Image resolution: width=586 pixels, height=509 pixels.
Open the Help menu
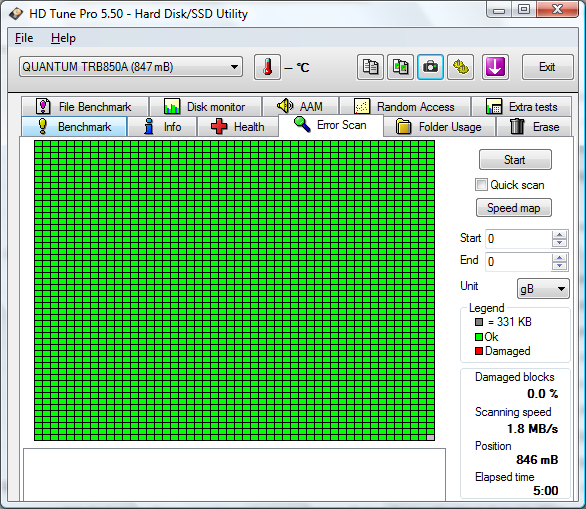(x=63, y=38)
